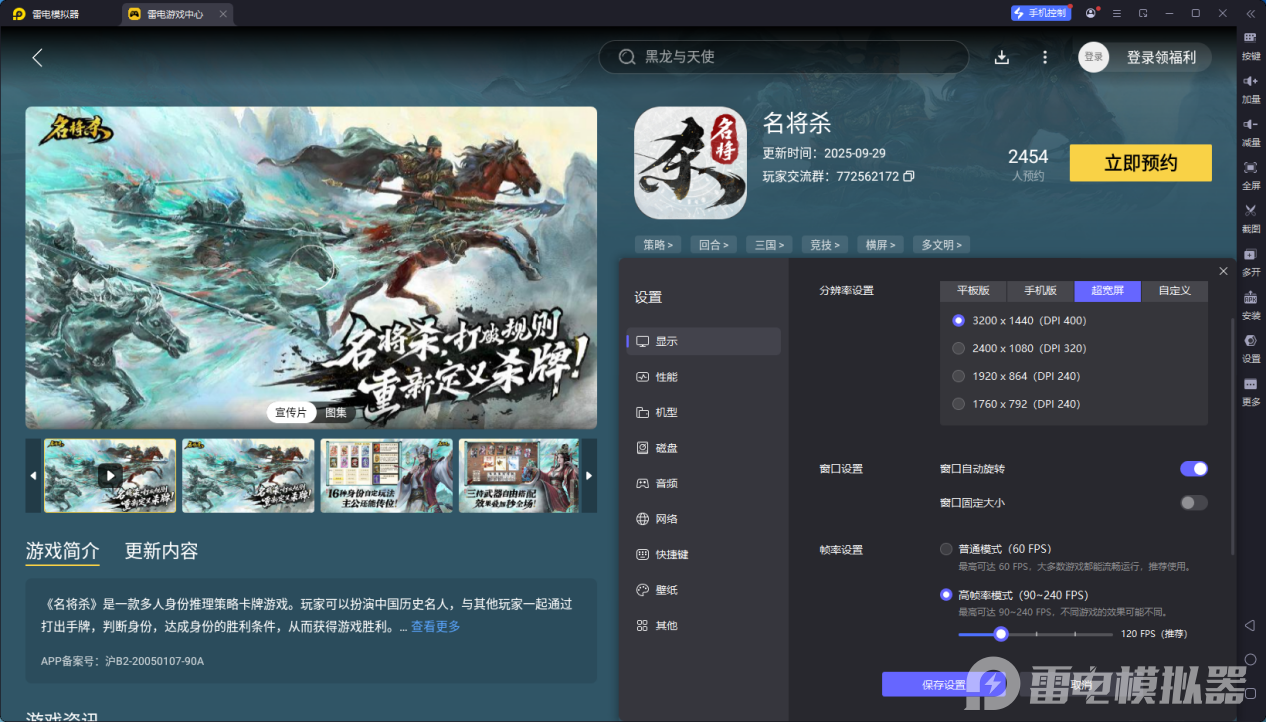This screenshot has width=1266, height=722.
Task: Expand the 三国 tag dropdown
Action: [768, 244]
